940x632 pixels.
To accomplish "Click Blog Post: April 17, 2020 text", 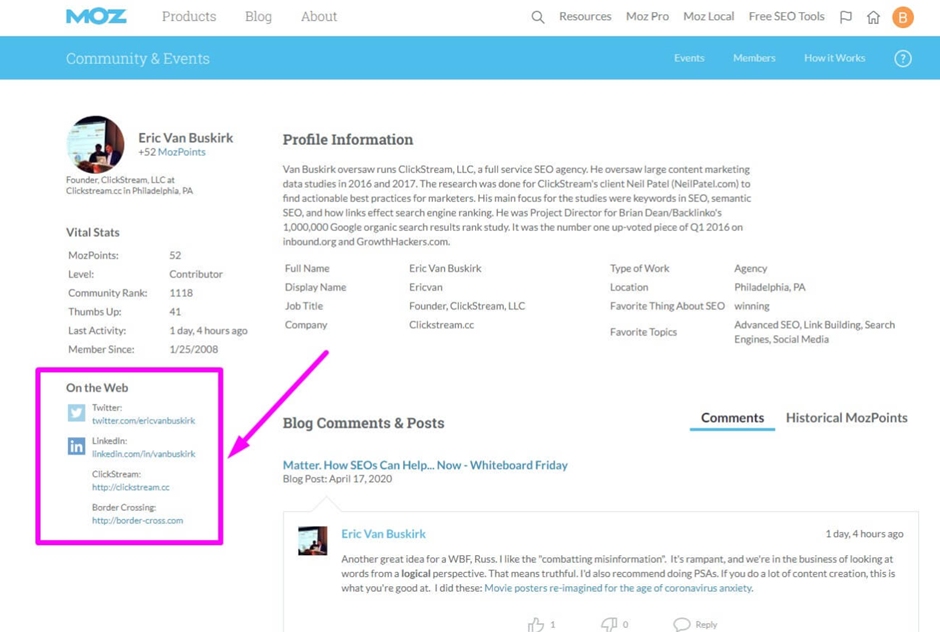I will tap(338, 479).
